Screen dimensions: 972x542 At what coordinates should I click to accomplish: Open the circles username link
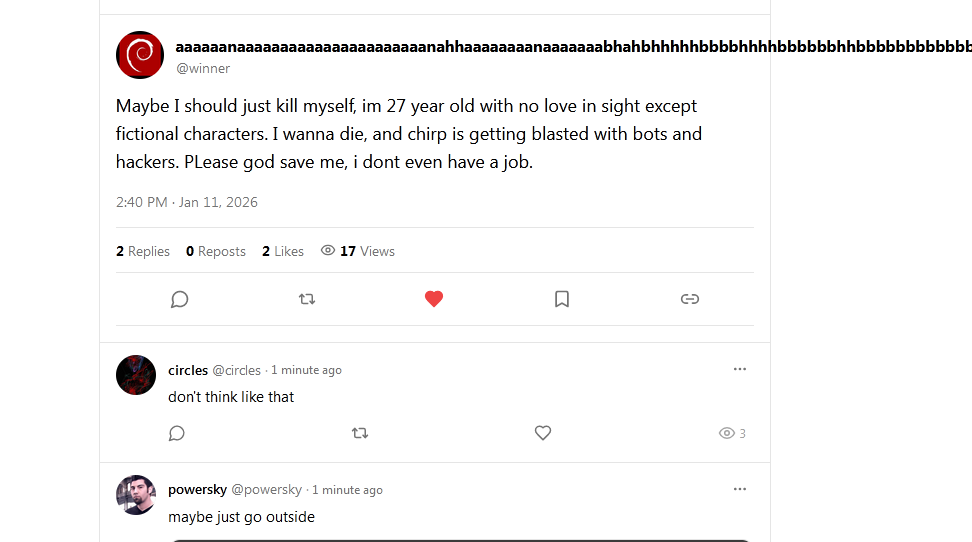point(188,370)
